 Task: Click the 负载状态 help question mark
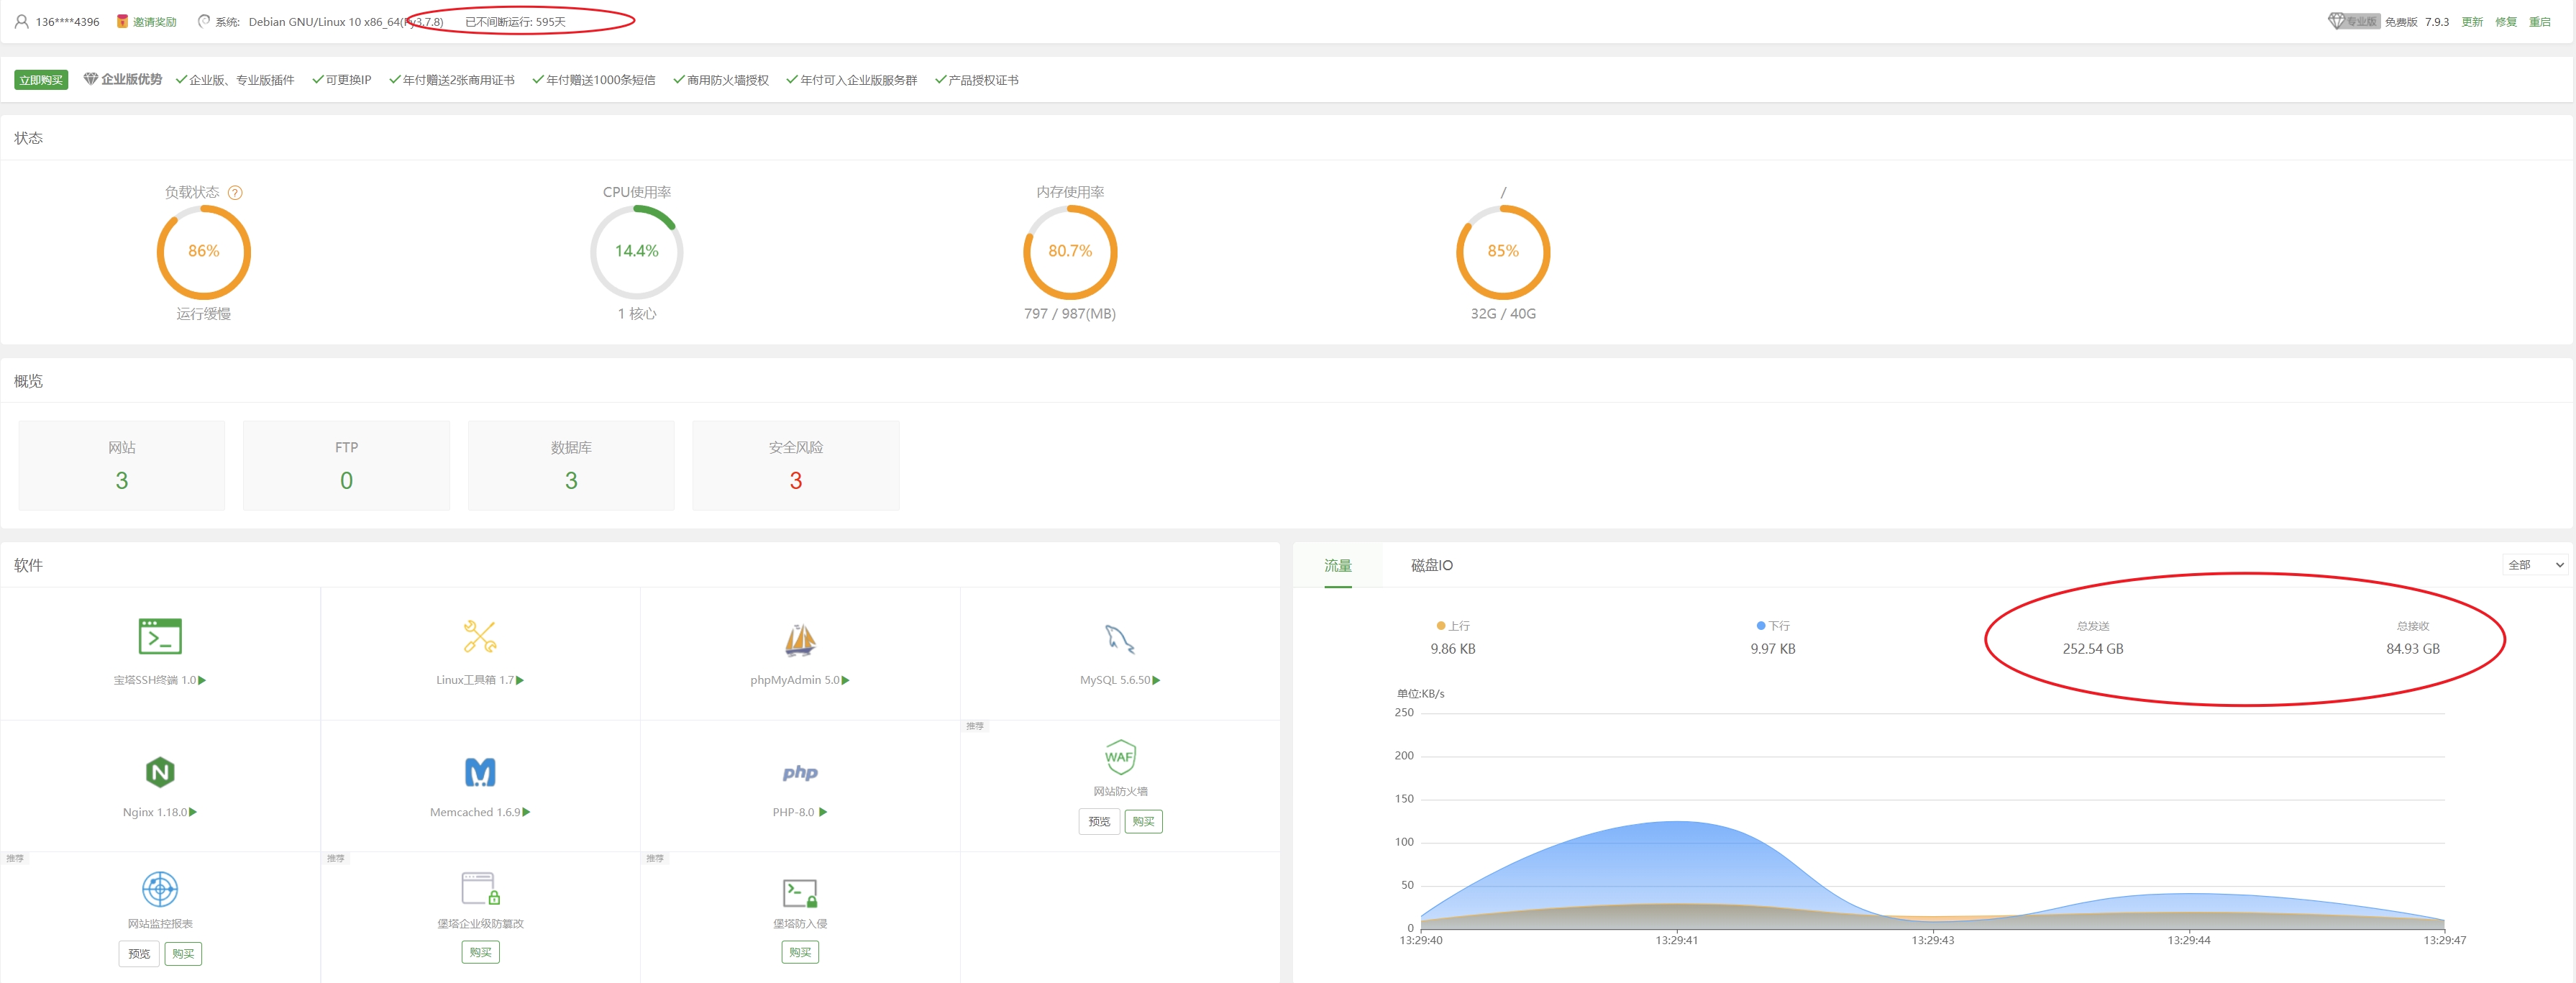point(235,193)
